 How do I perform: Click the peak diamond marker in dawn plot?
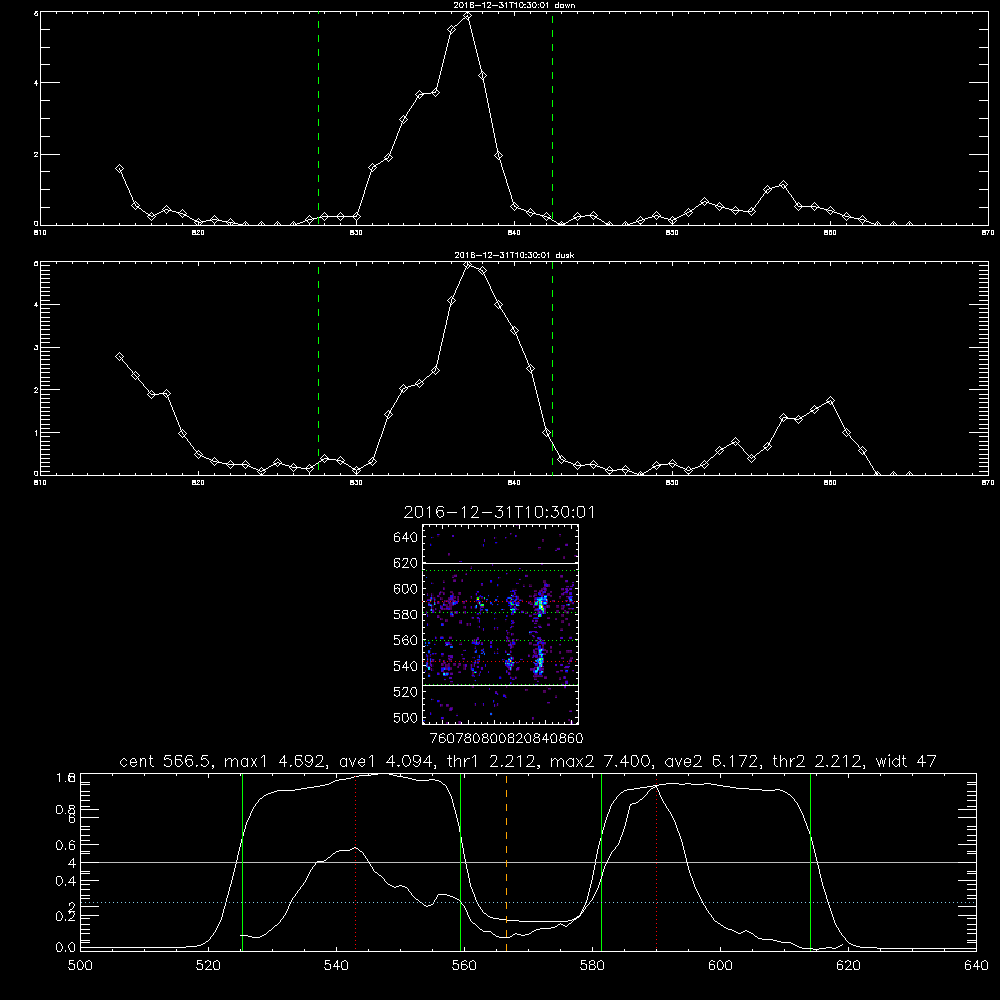point(467,16)
